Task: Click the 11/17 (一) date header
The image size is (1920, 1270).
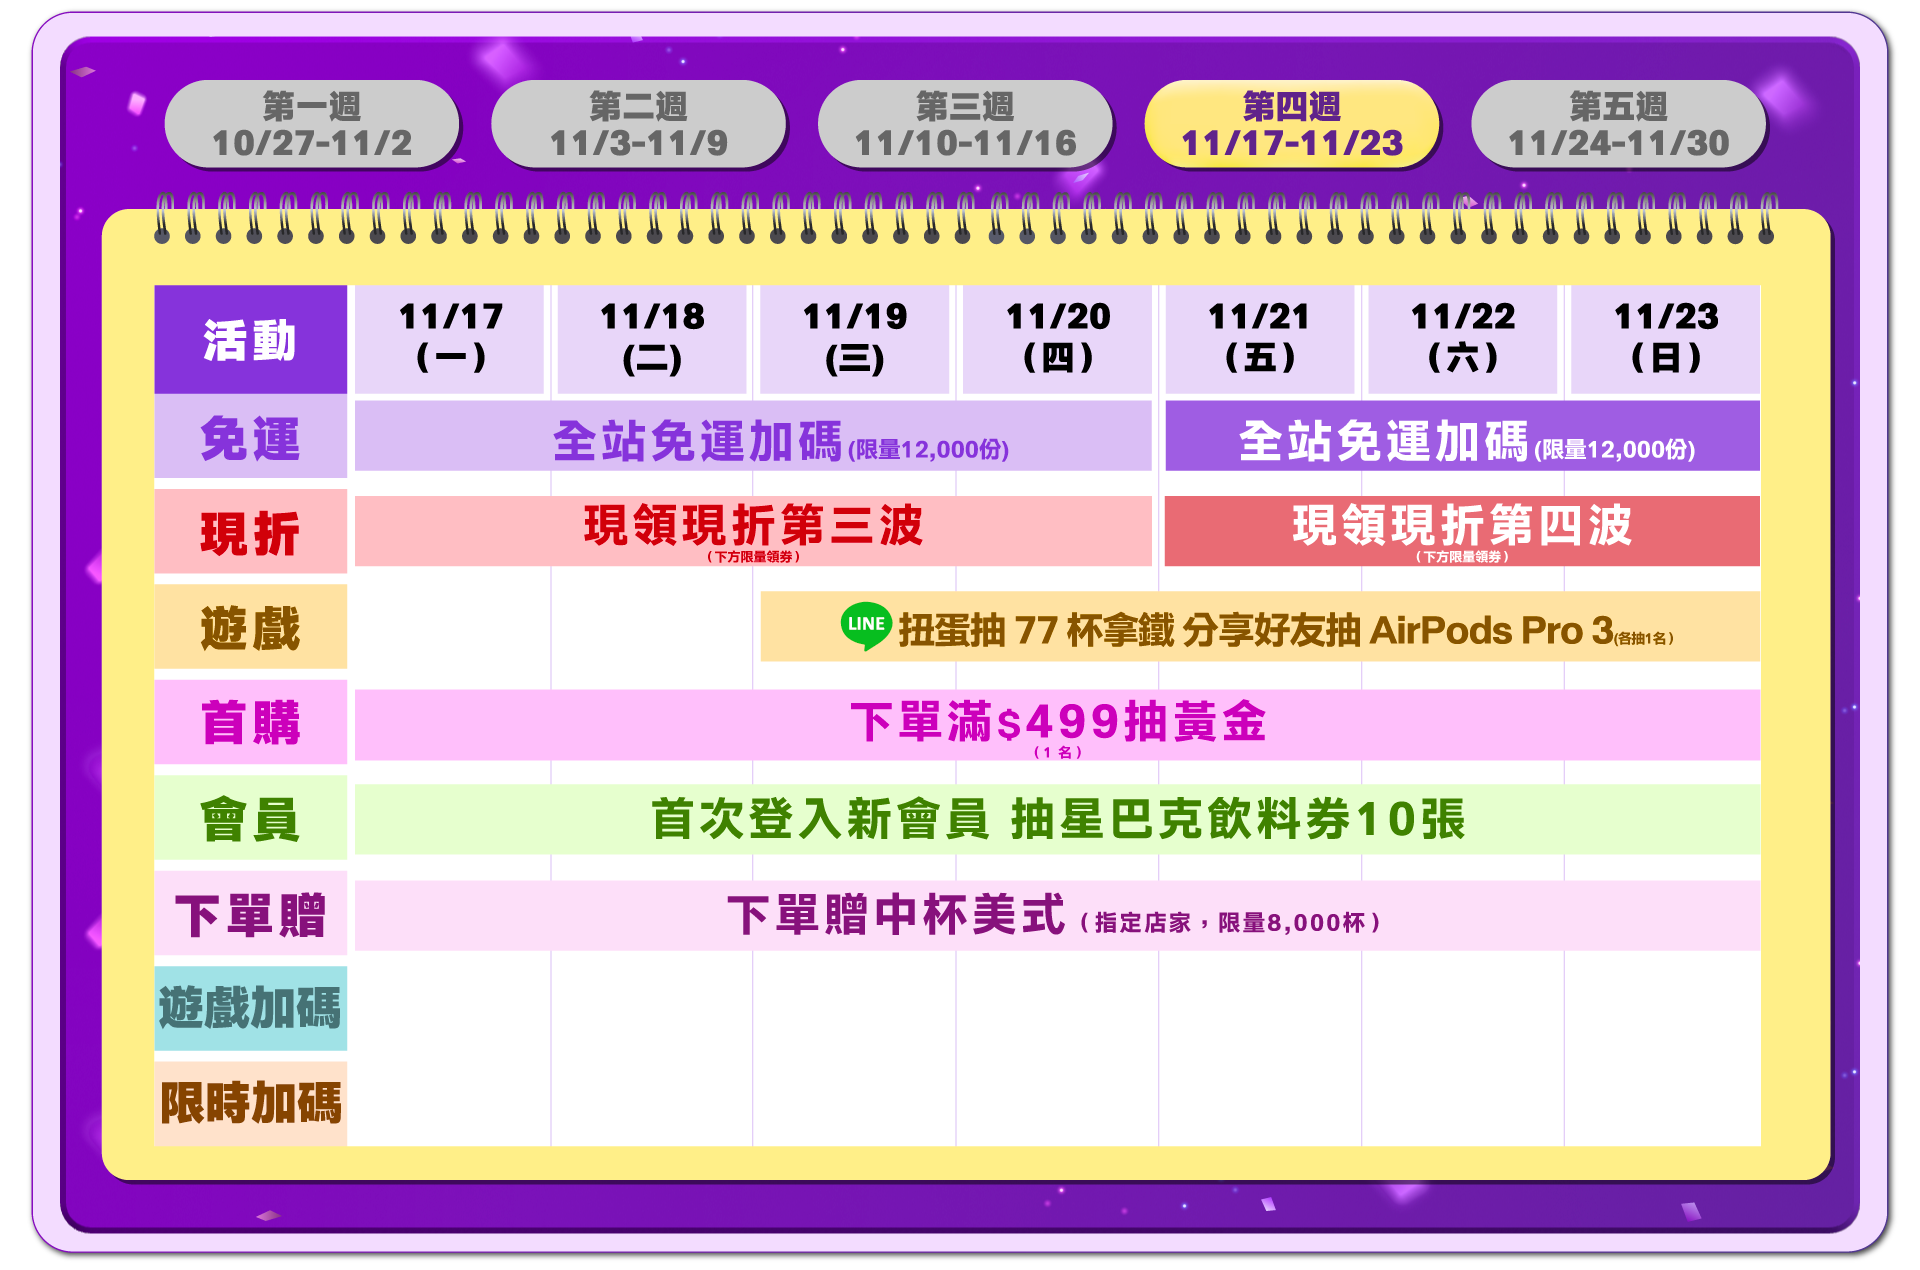Action: 450,338
